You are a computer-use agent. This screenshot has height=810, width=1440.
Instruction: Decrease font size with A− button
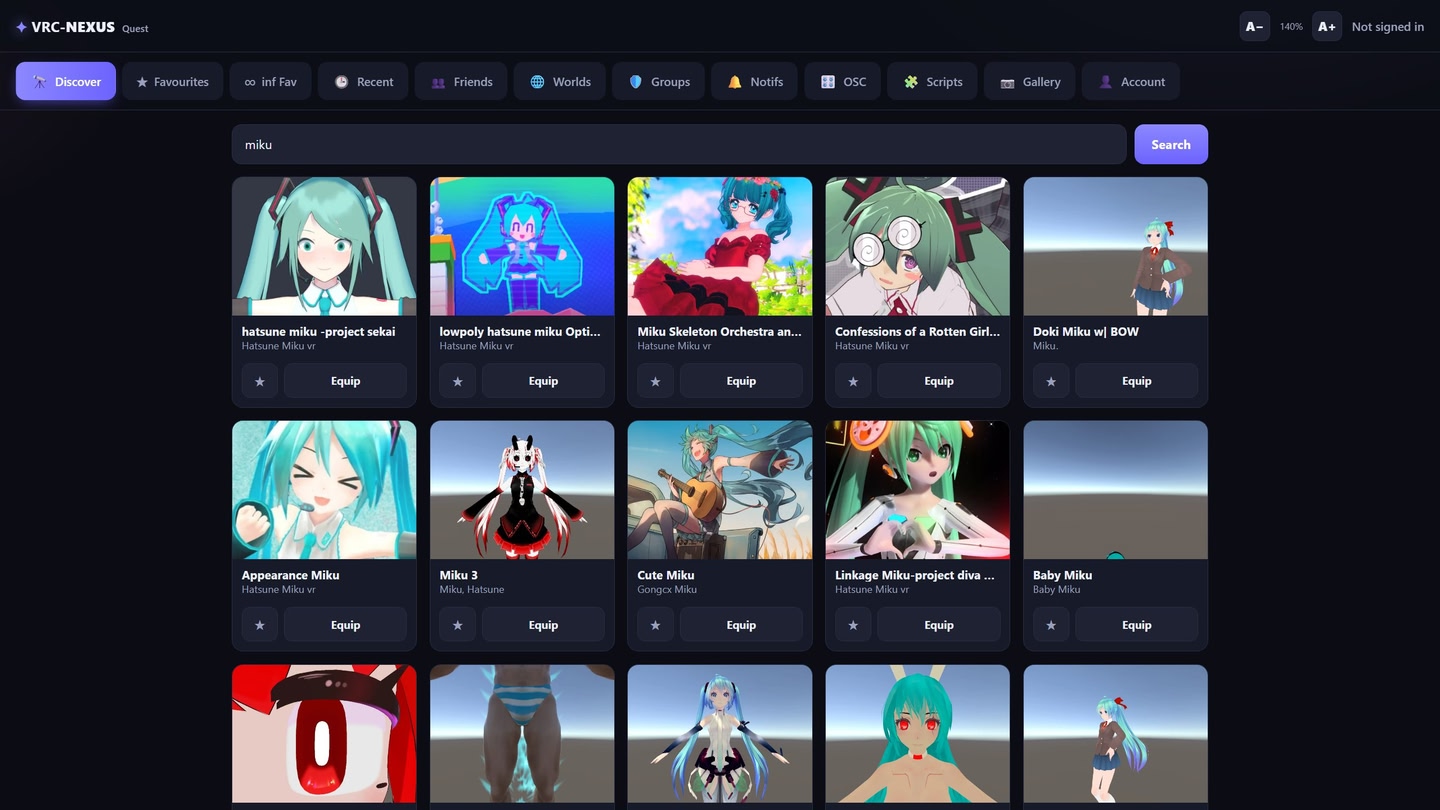tap(1254, 27)
